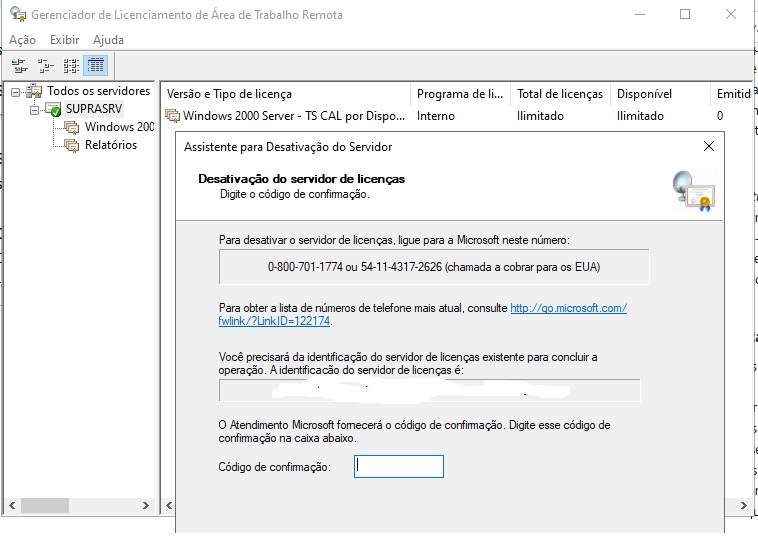This screenshot has height=557, width=758.
Task: Click the Relatórios node icon
Action: click(72, 145)
